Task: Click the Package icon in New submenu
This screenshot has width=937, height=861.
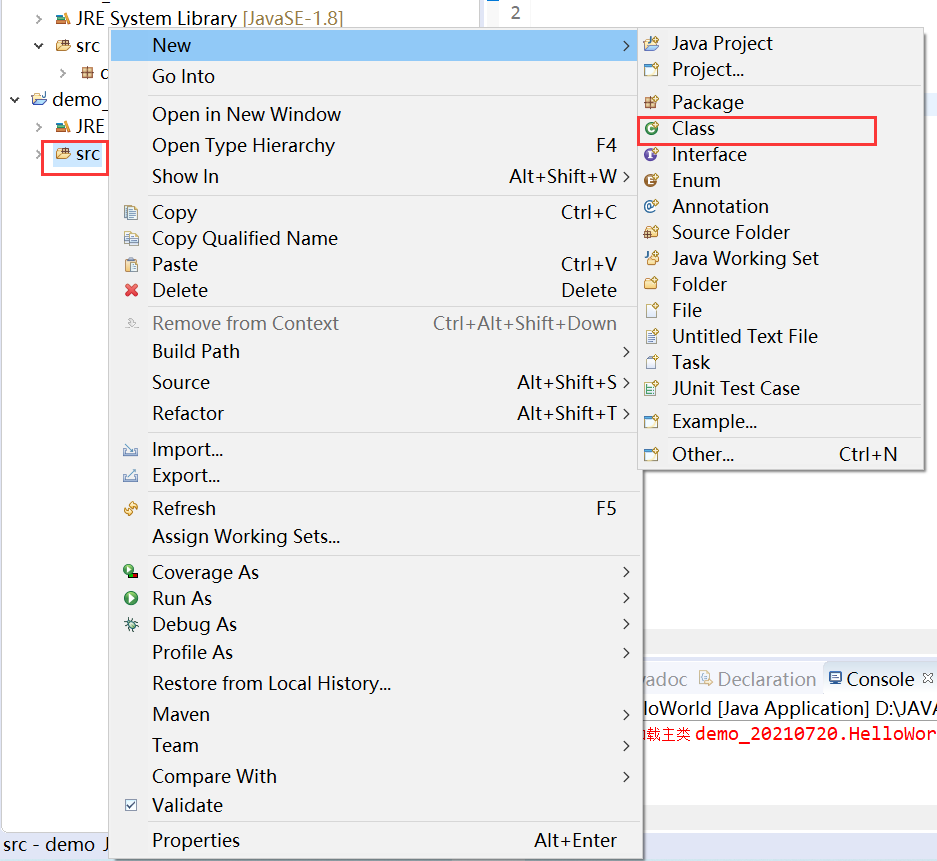Action: click(x=651, y=102)
